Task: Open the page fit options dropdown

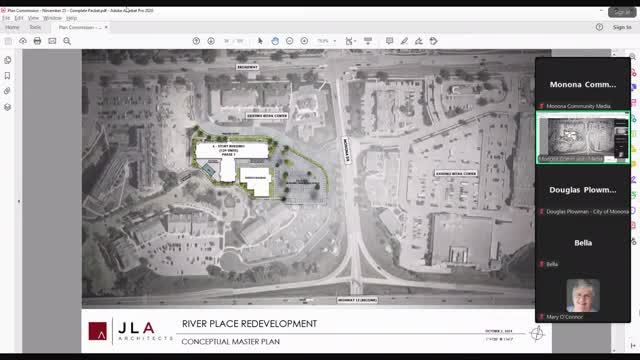Action: (x=351, y=41)
